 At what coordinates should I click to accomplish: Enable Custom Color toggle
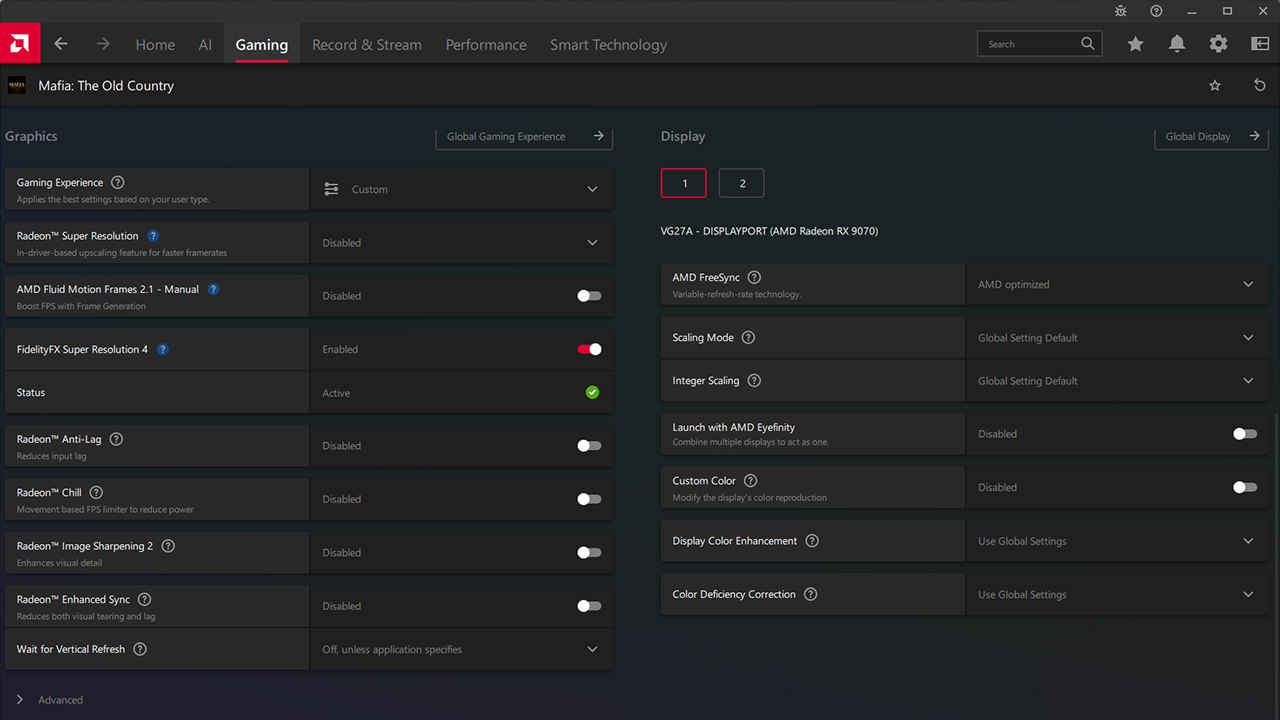pyautogui.click(x=1244, y=488)
